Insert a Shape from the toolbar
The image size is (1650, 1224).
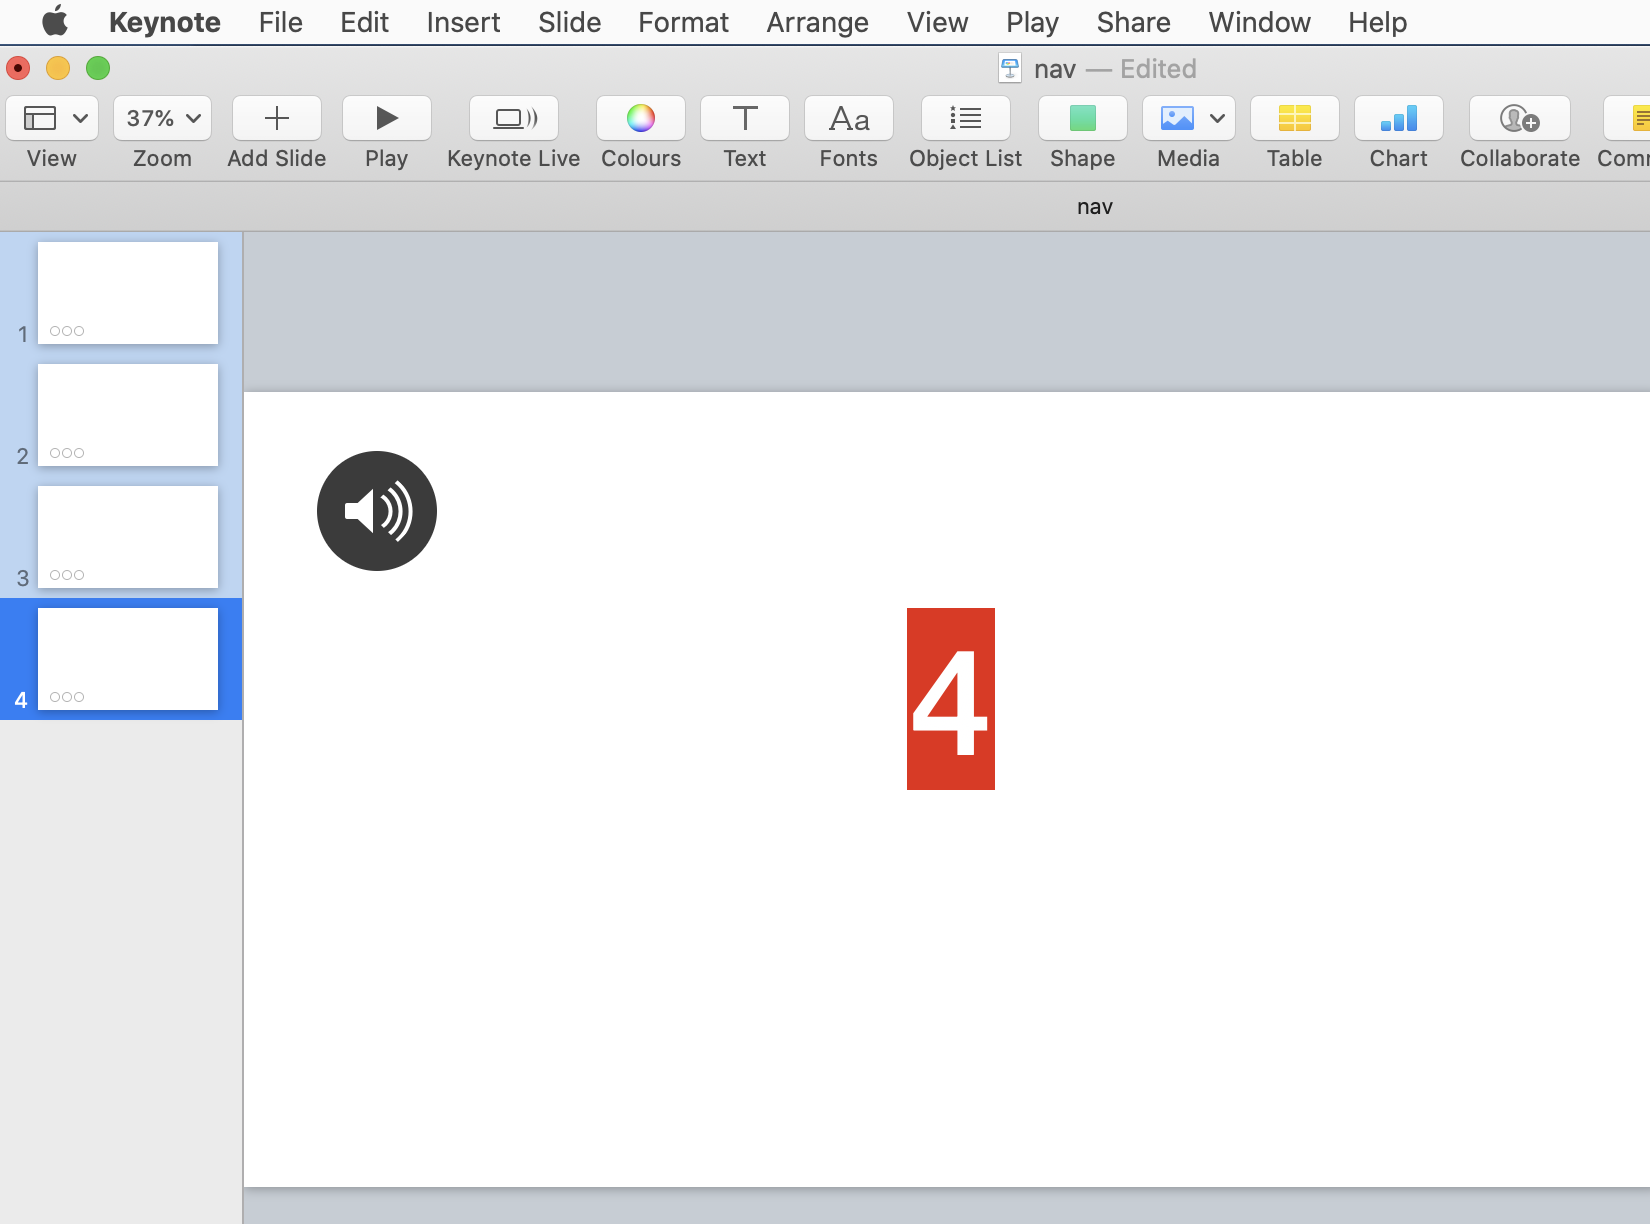(1082, 119)
